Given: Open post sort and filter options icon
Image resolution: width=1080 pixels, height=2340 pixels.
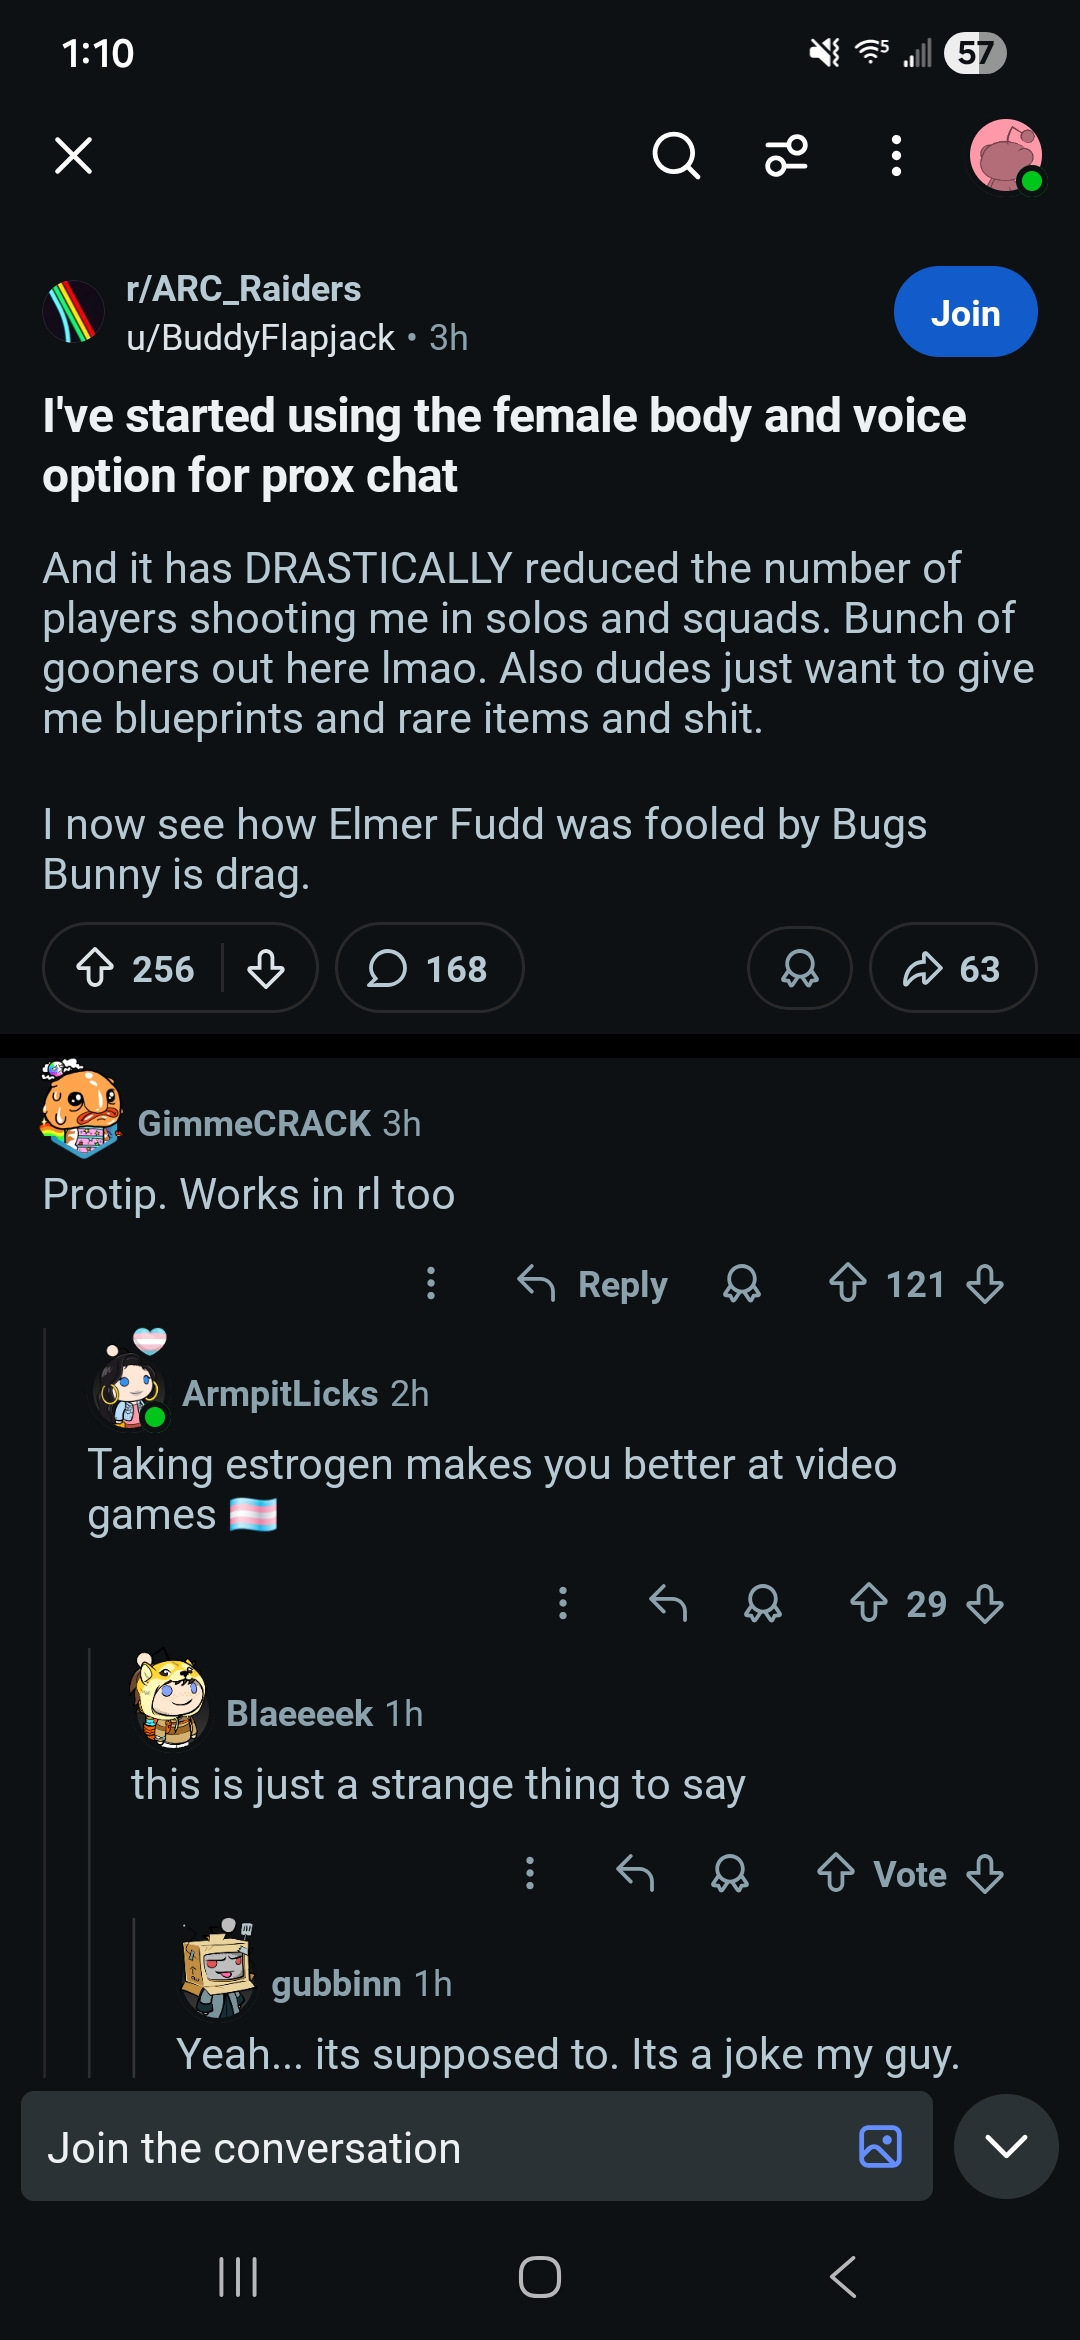Looking at the screenshot, I should (x=786, y=156).
